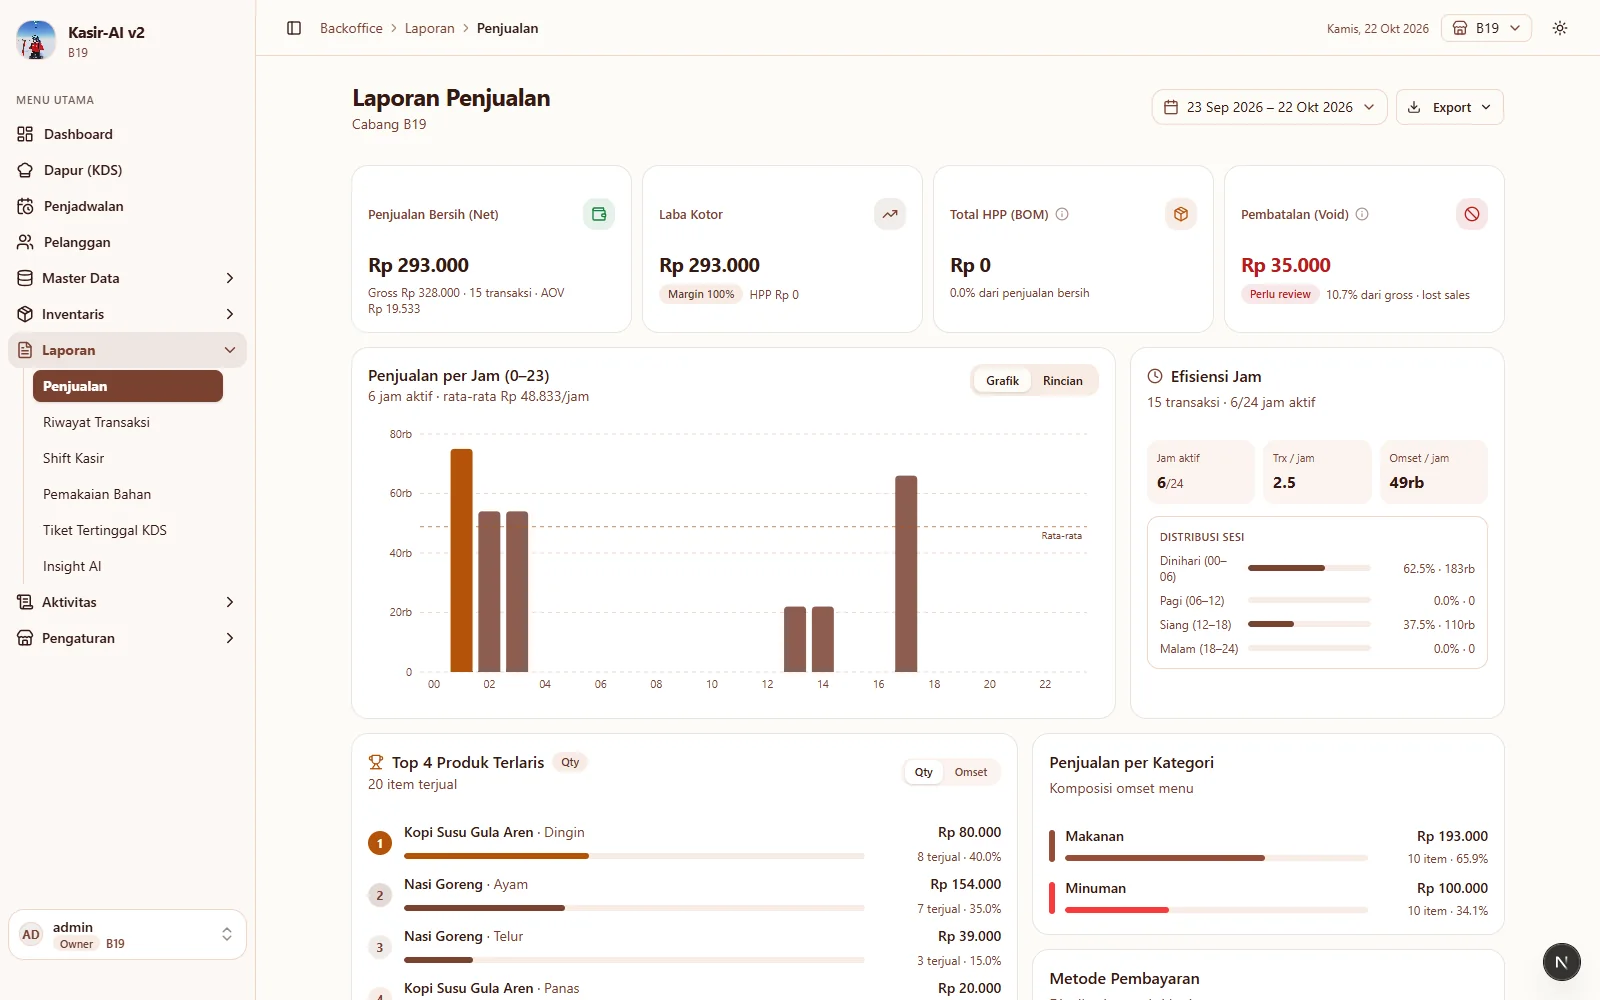The height and width of the screenshot is (1000, 1600).
Task: Open info tooltip beside Pembatalan (Void)
Action: pyautogui.click(x=1362, y=214)
